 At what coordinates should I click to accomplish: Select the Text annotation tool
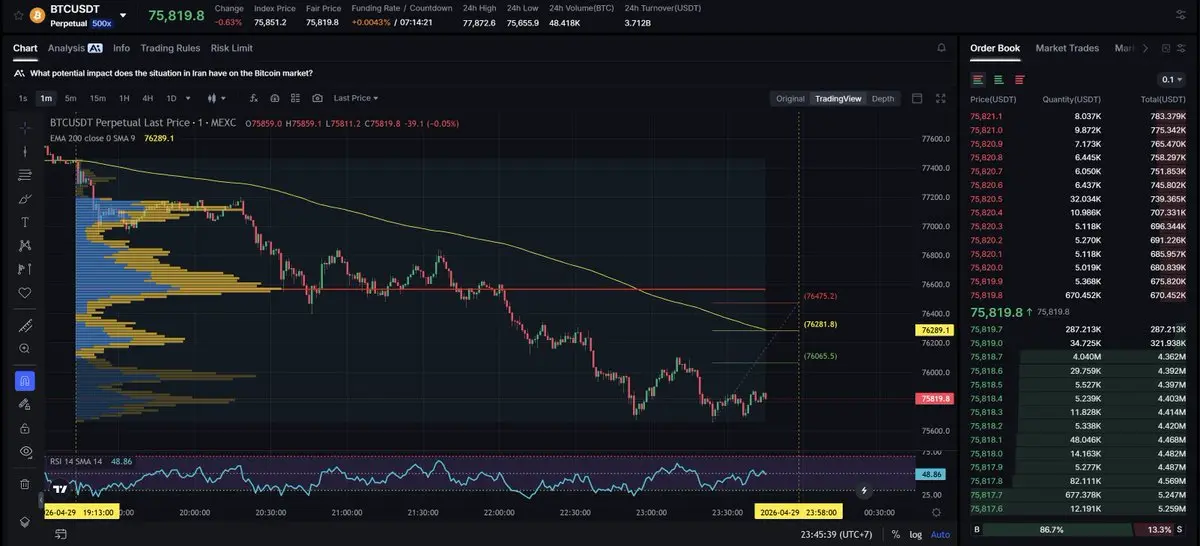(25, 222)
